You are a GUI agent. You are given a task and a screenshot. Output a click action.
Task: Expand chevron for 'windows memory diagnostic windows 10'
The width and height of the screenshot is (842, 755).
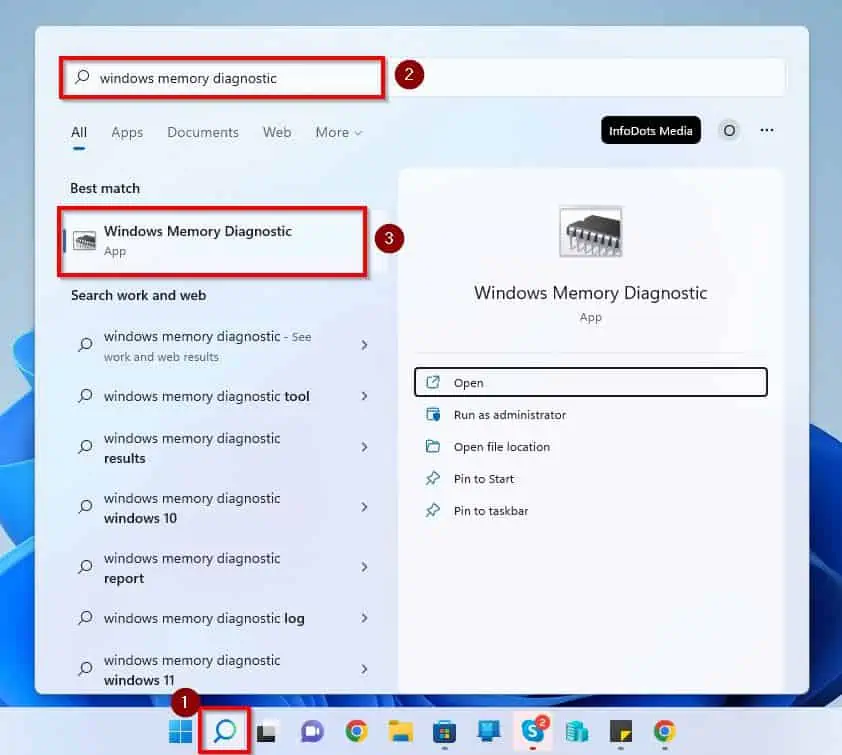(x=365, y=507)
